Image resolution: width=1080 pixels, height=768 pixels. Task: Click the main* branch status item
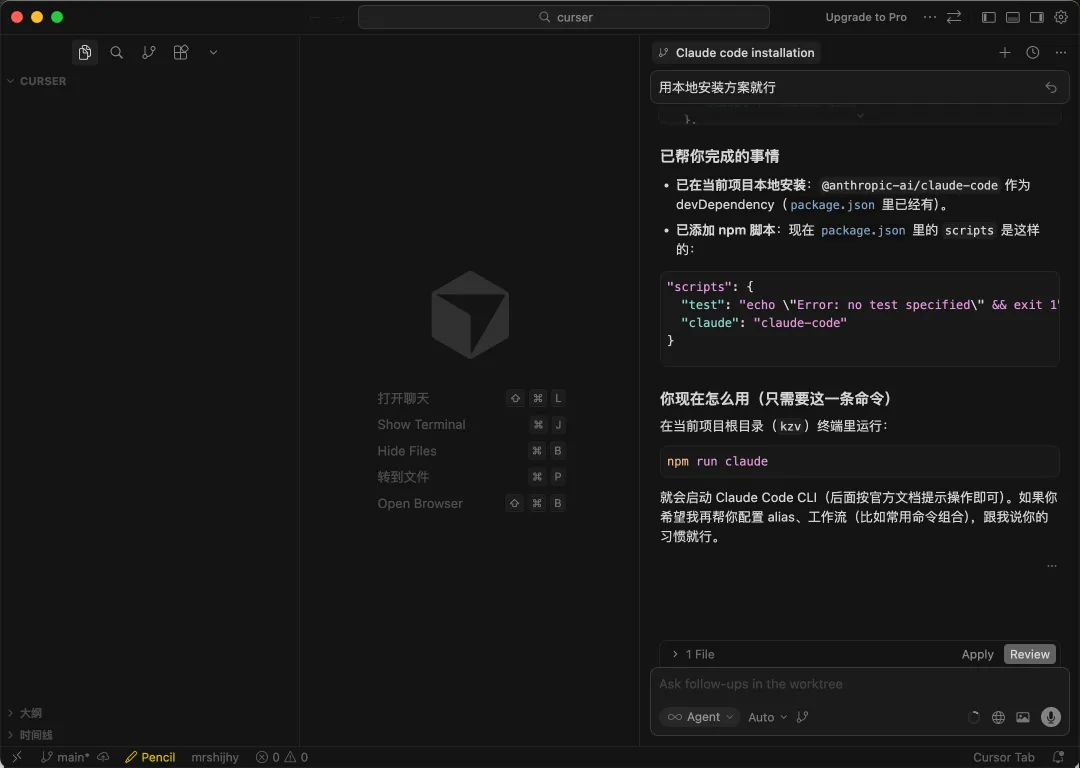[x=65, y=757]
